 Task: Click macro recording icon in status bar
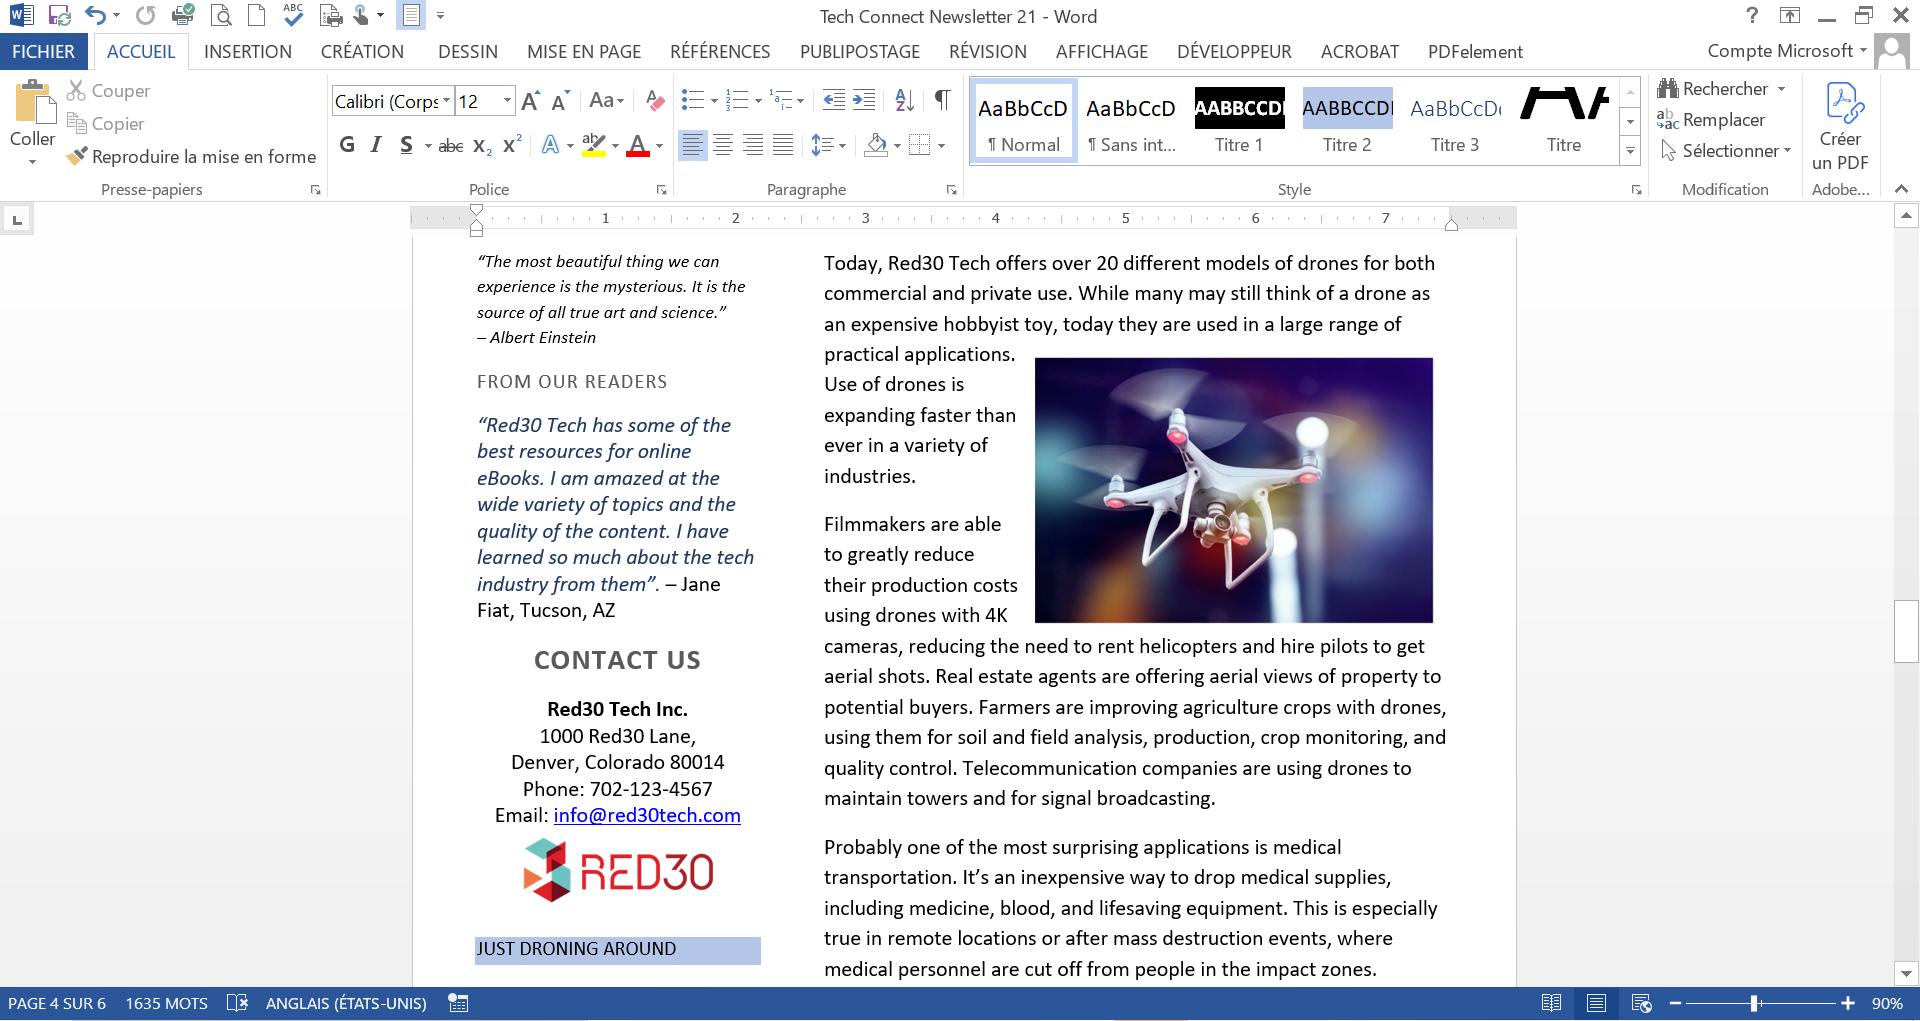point(458,1003)
